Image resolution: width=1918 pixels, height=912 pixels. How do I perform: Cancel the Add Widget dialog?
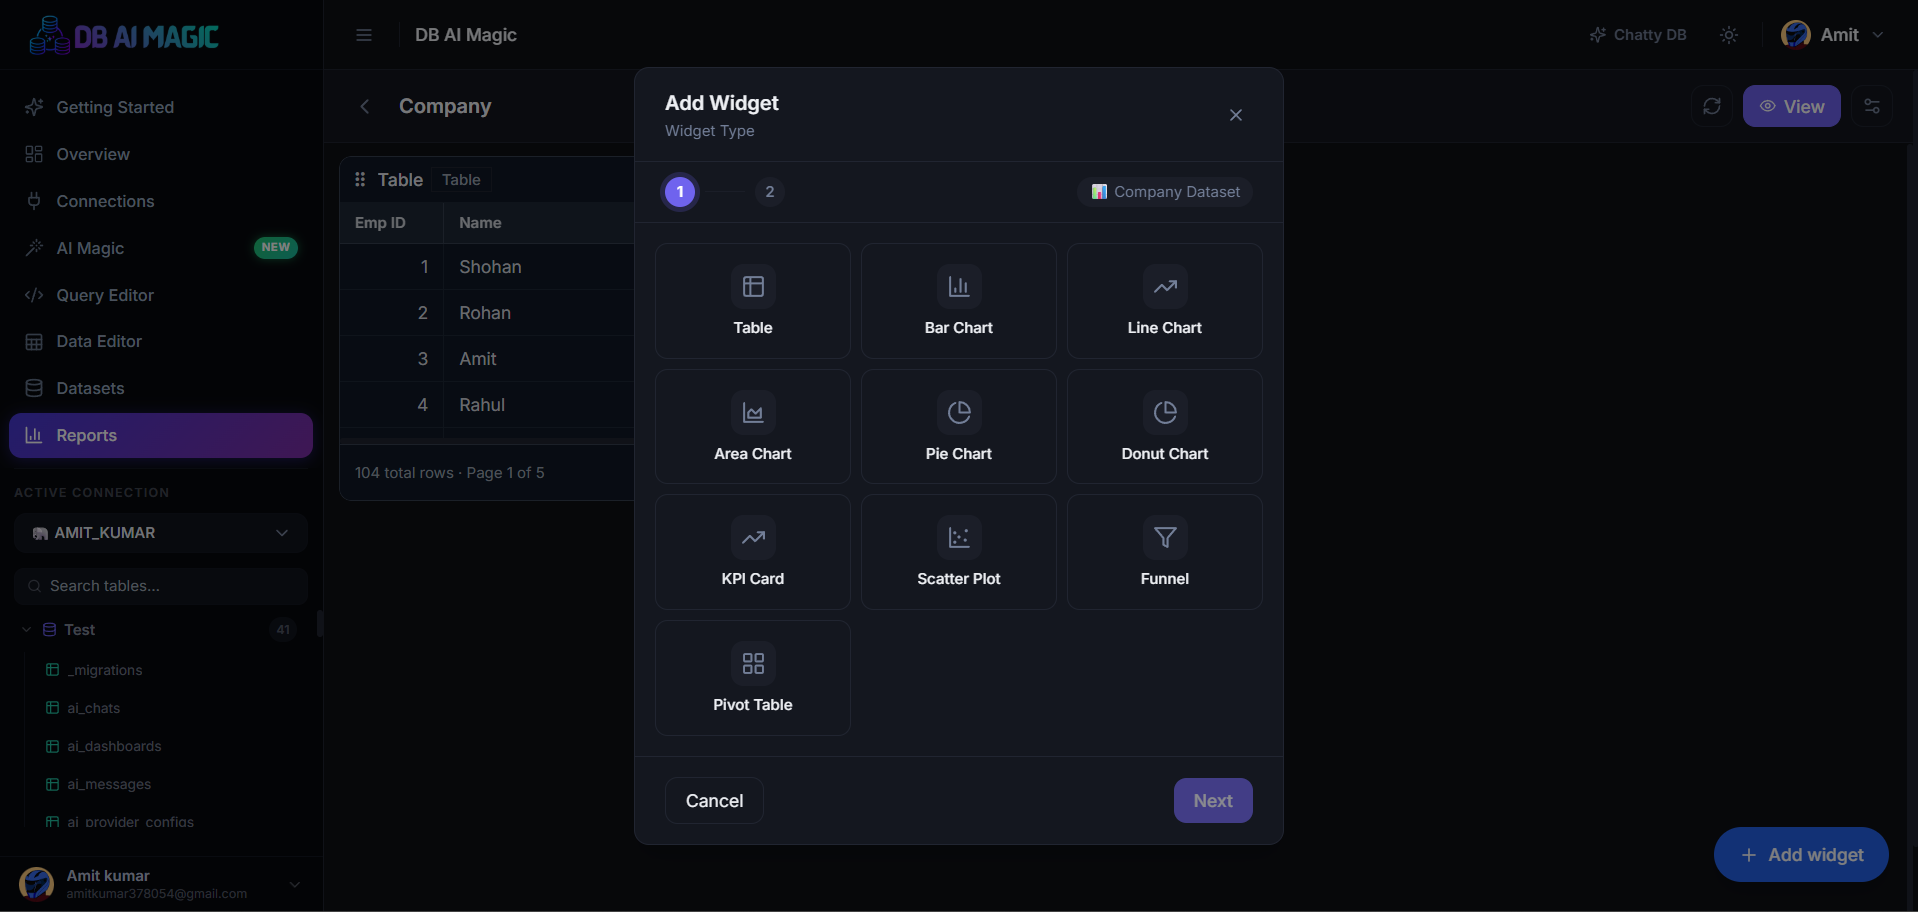(714, 801)
